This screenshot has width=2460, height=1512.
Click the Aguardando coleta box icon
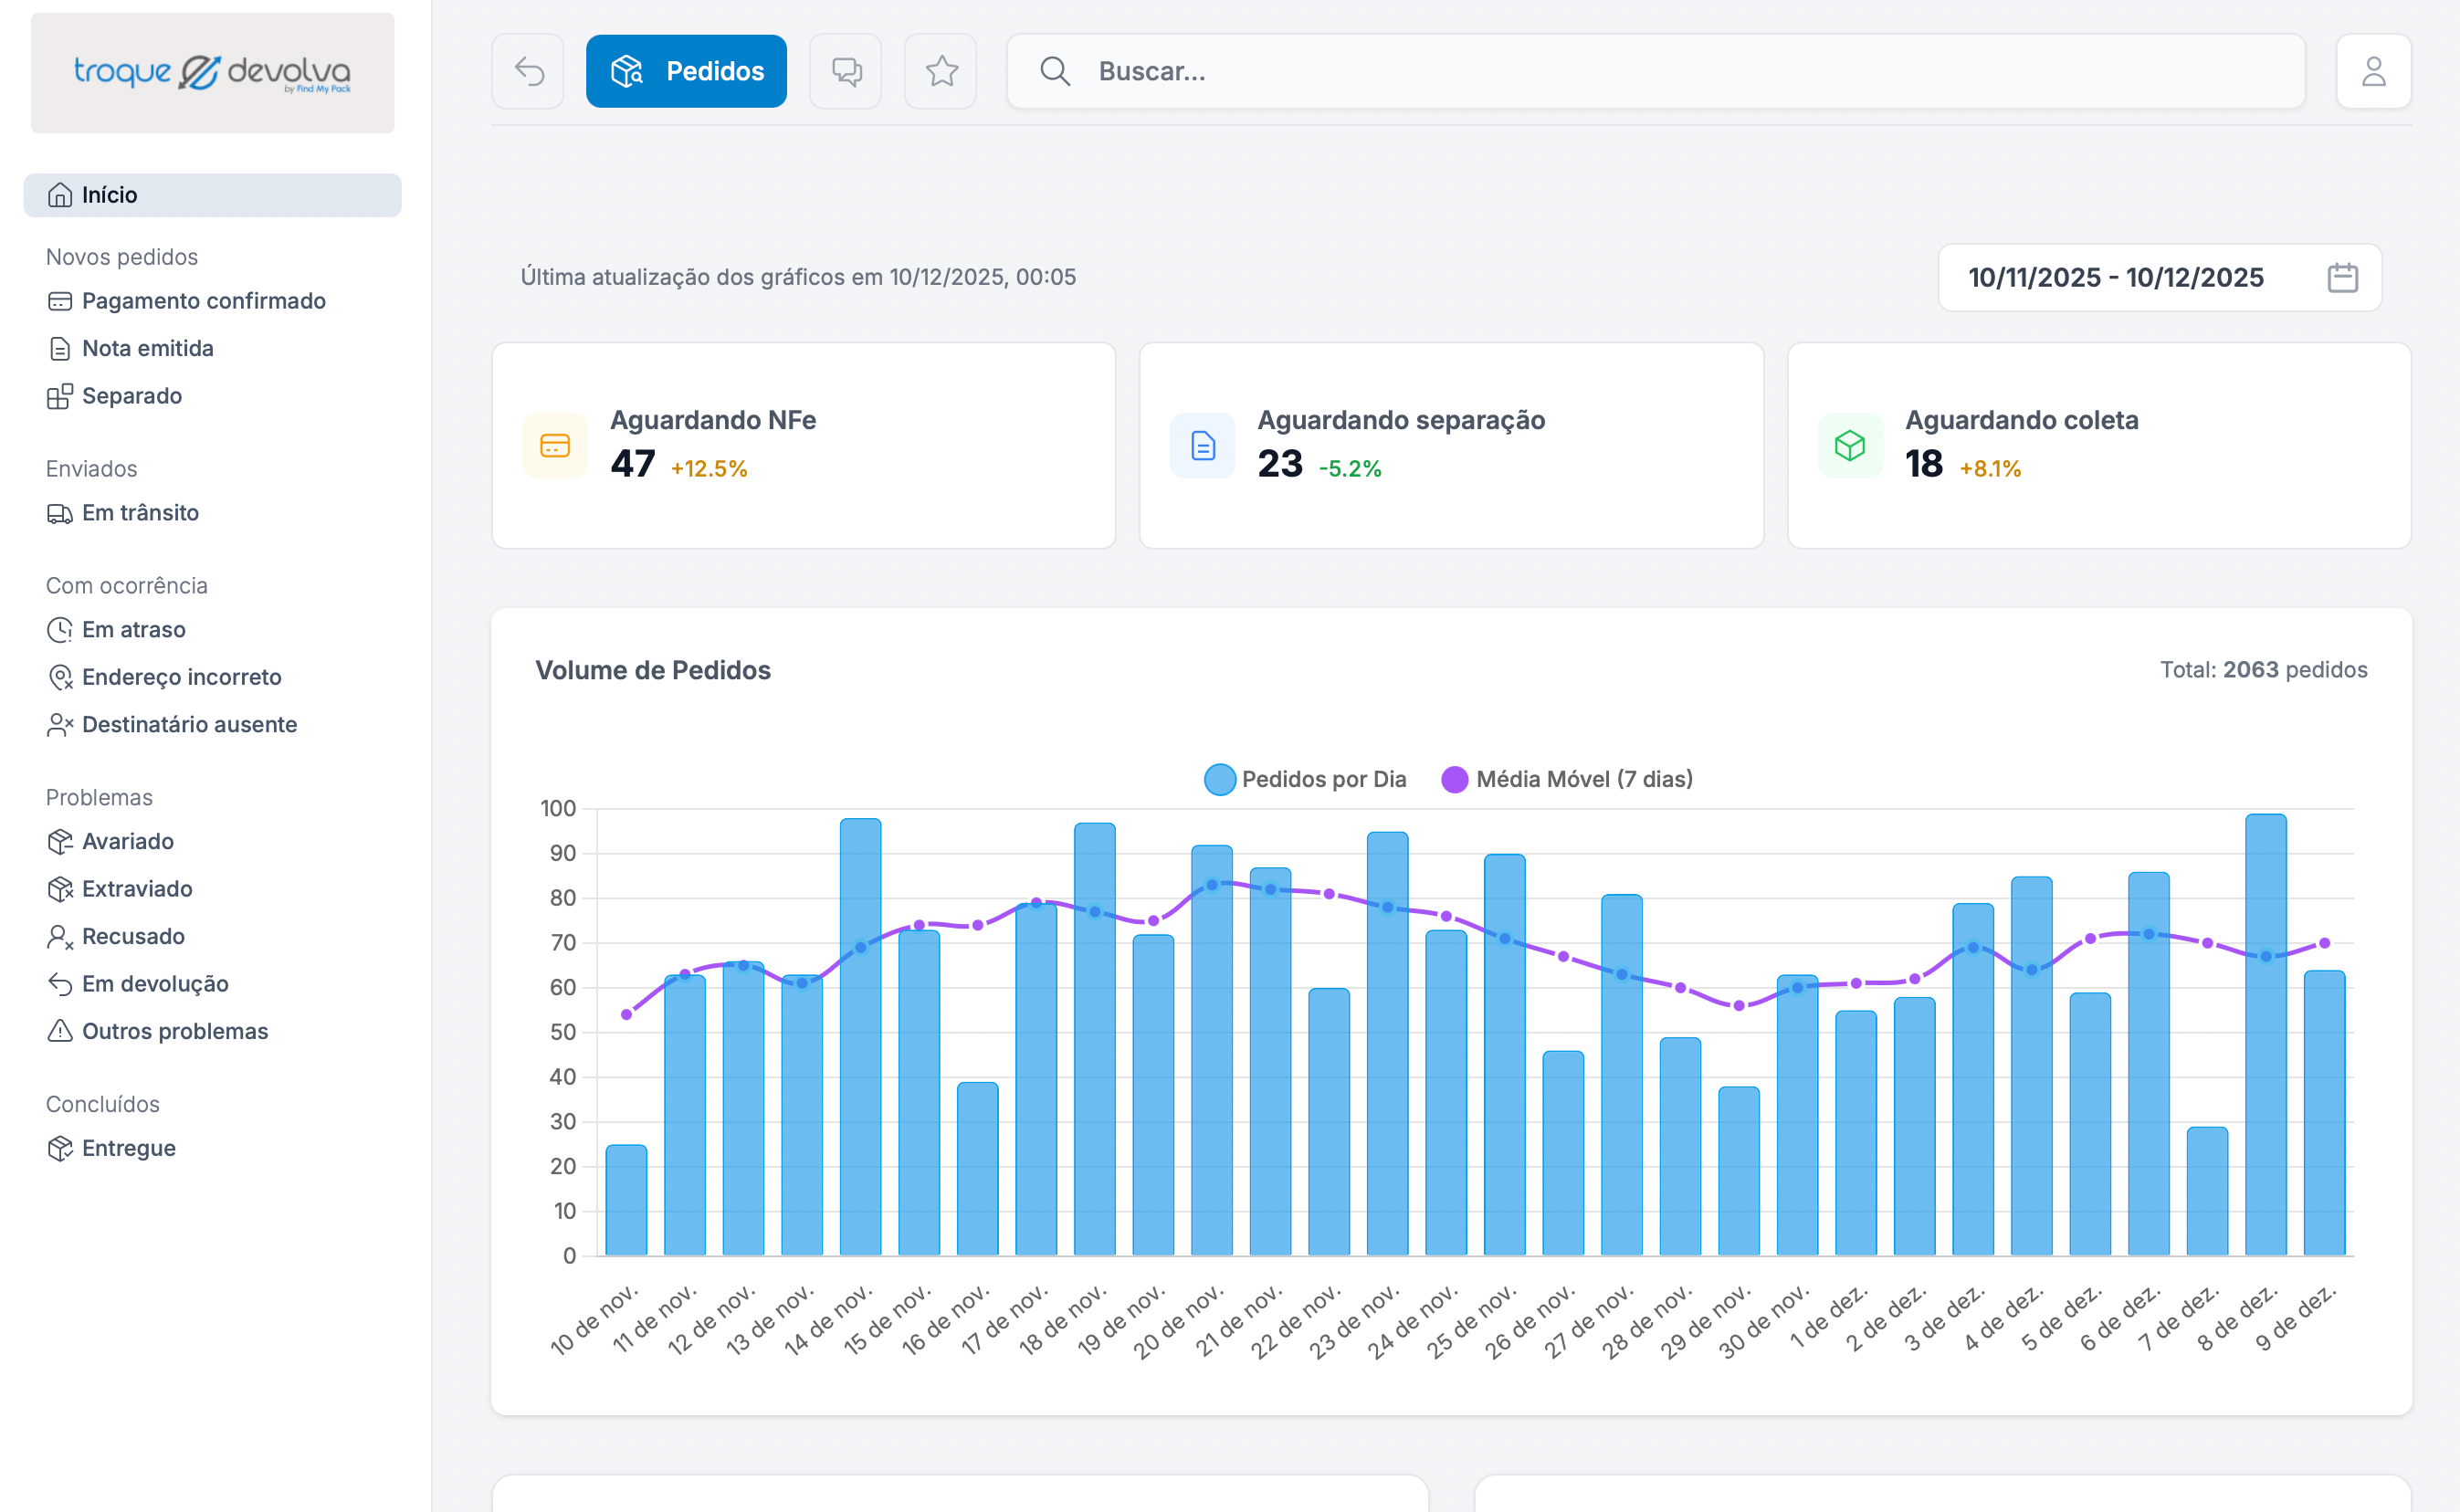coord(1850,445)
